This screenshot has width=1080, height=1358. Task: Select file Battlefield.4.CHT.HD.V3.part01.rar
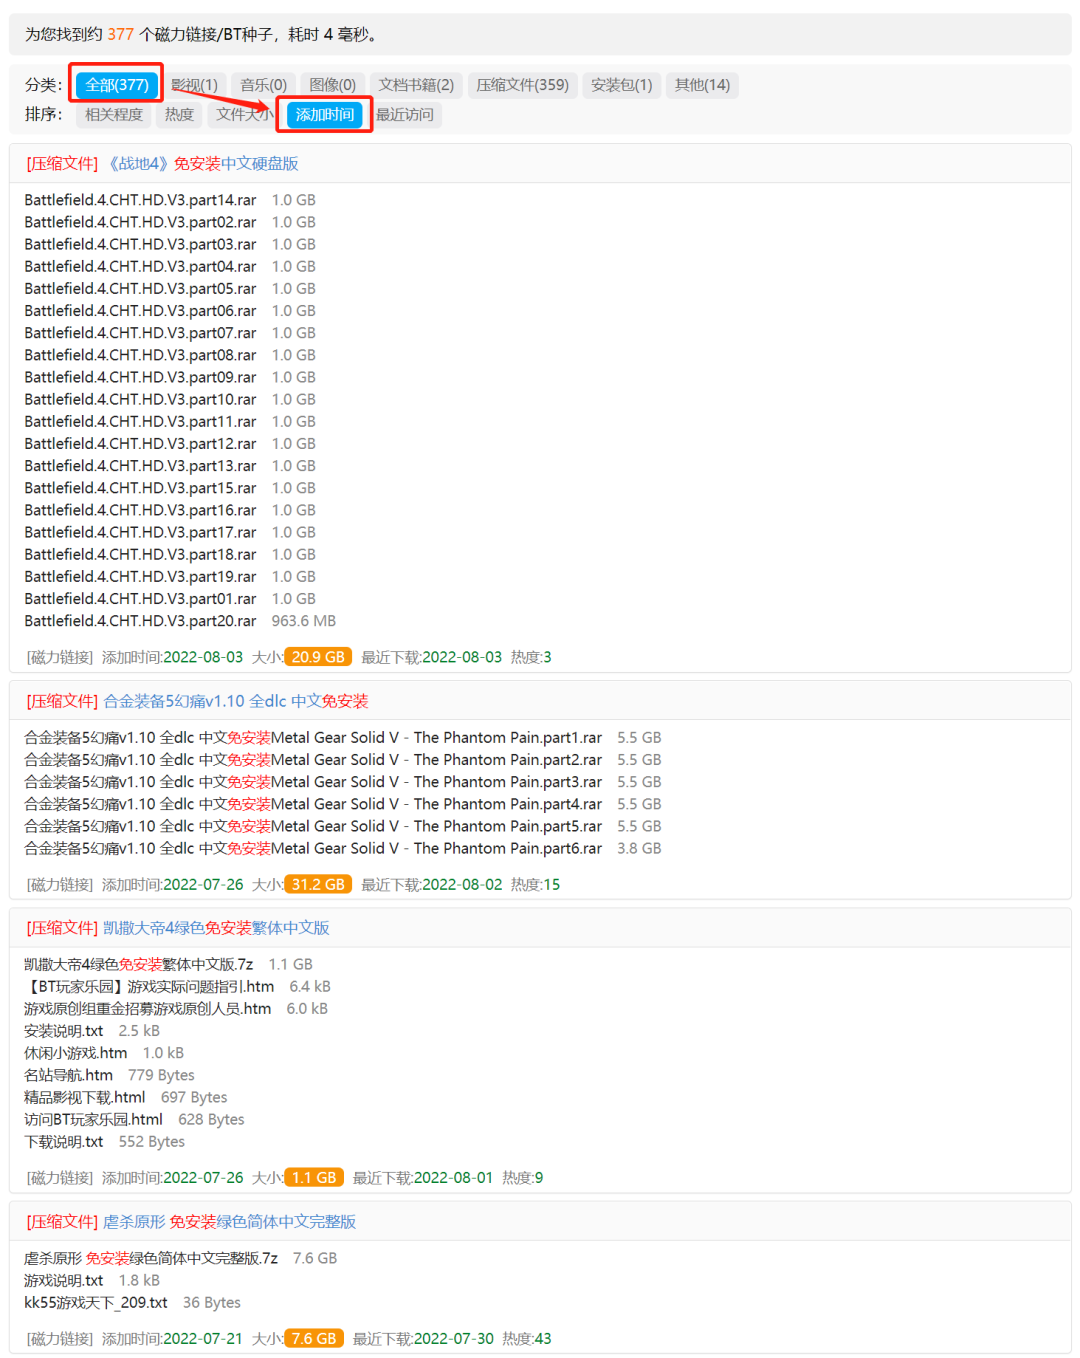click(140, 599)
